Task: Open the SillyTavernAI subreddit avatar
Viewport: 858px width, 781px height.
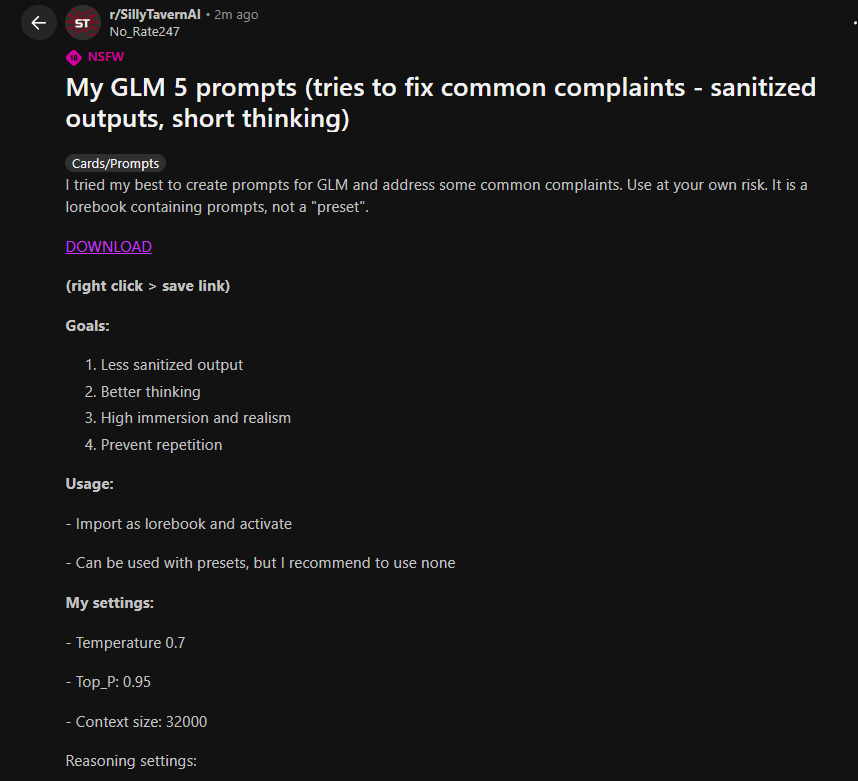Action: [83, 23]
